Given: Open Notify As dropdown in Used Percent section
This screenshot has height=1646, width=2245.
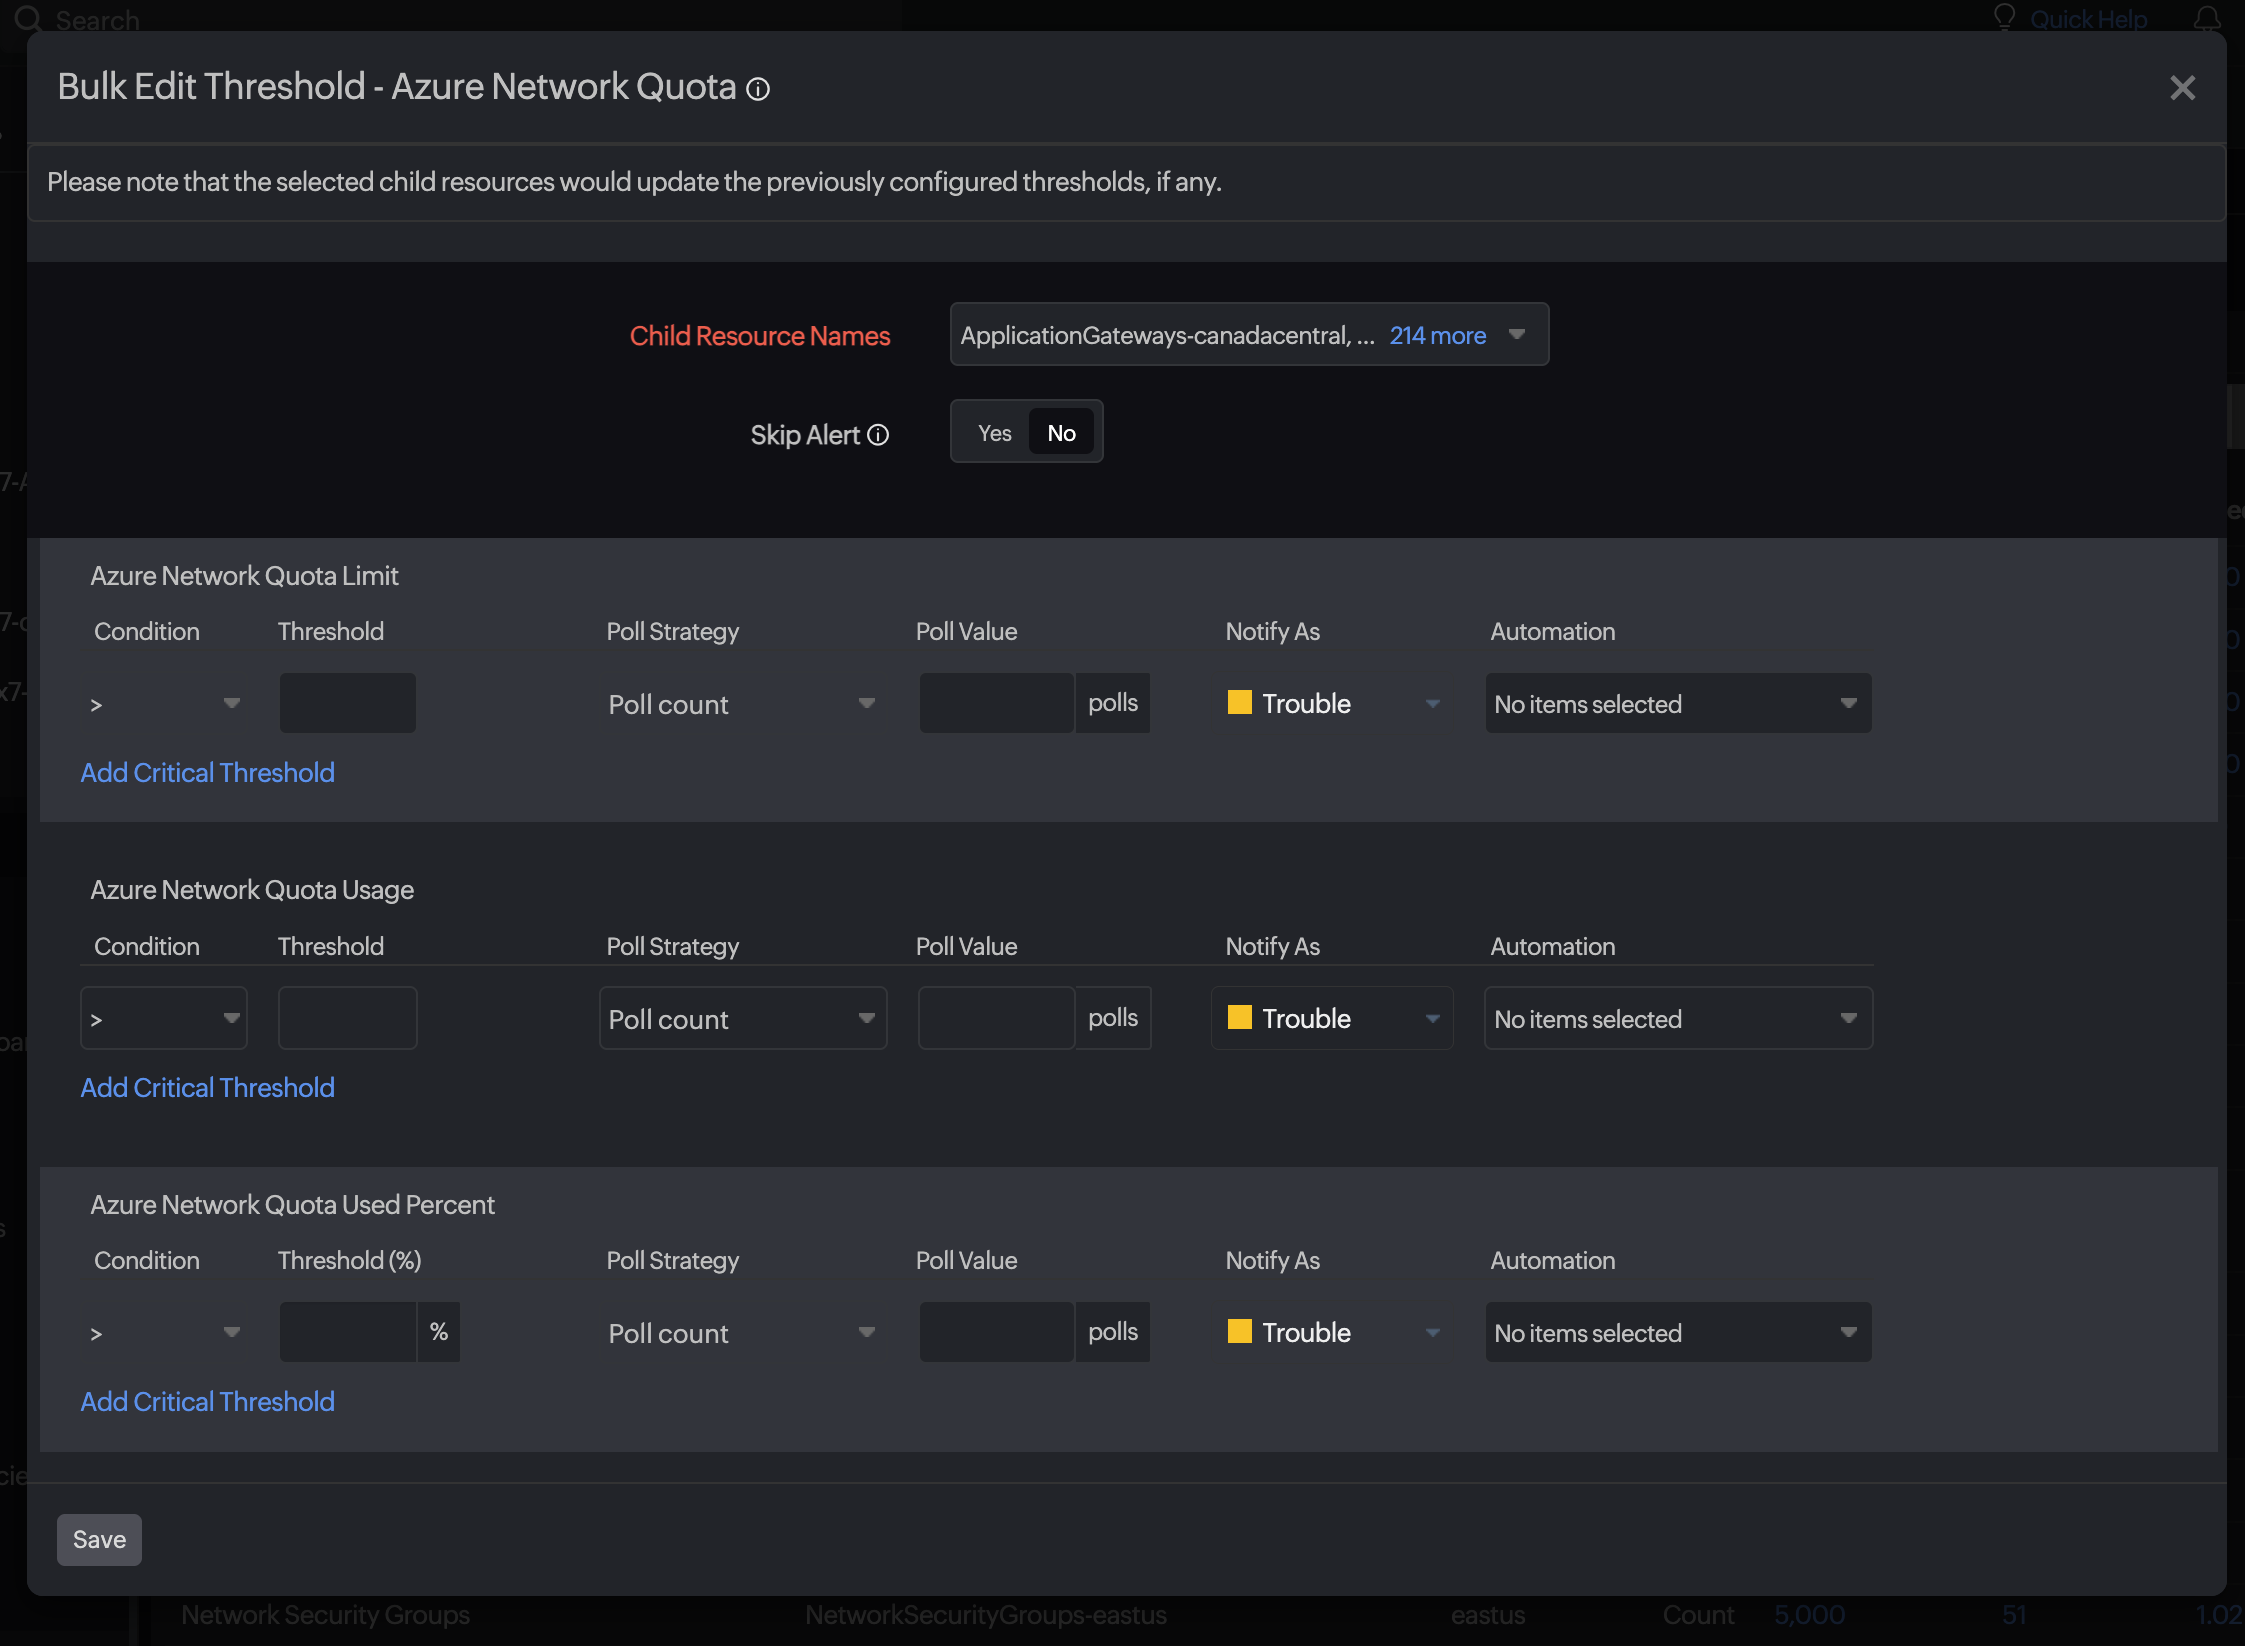Looking at the screenshot, I should tap(1331, 1332).
